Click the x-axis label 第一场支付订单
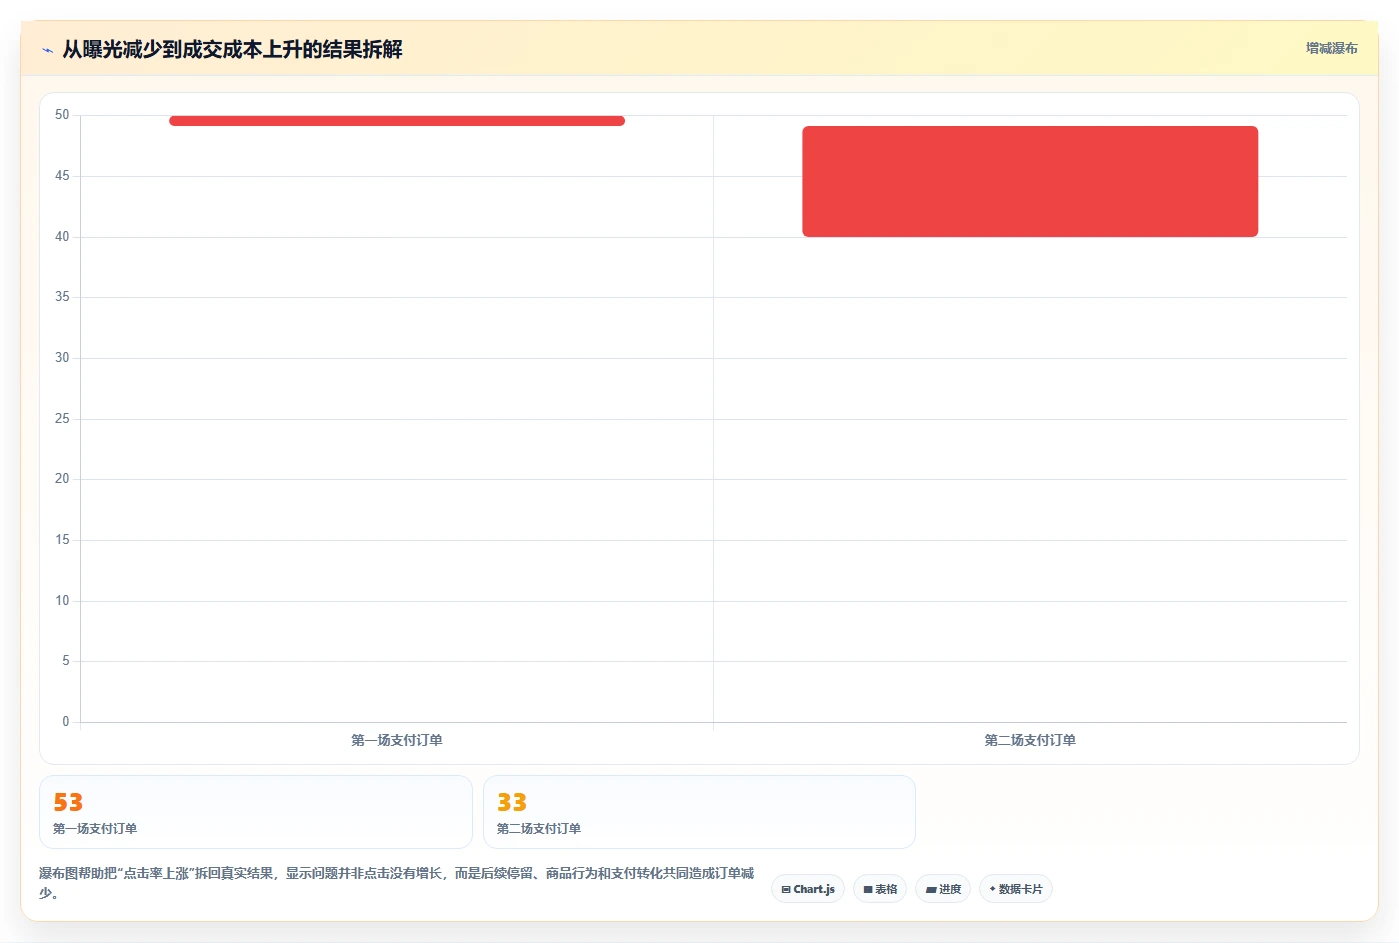 [x=397, y=740]
